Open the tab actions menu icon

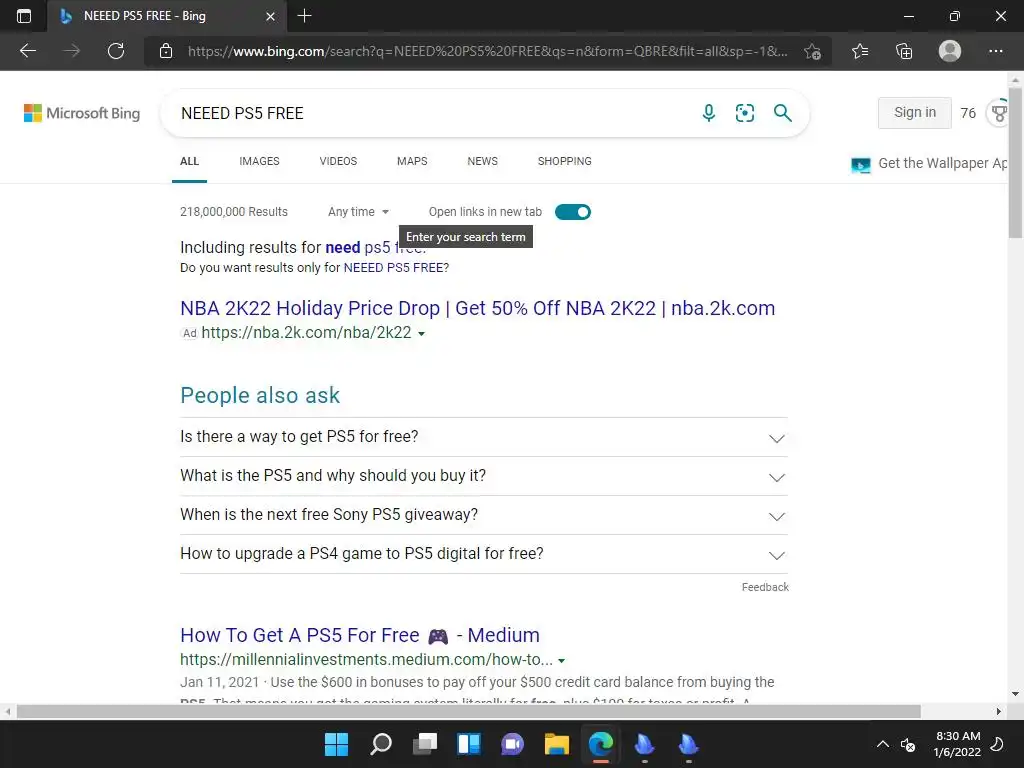point(24,16)
